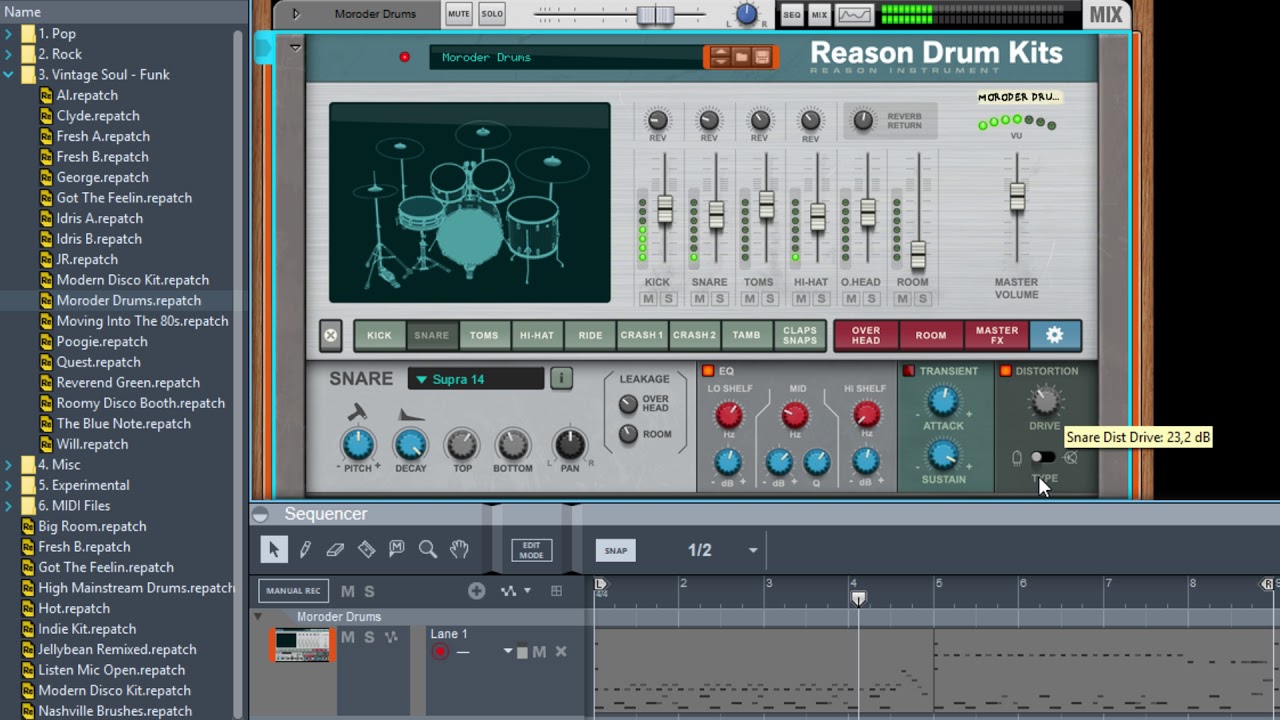Click the grid icon beside track automation
1280x720 pixels.
[x=556, y=591]
